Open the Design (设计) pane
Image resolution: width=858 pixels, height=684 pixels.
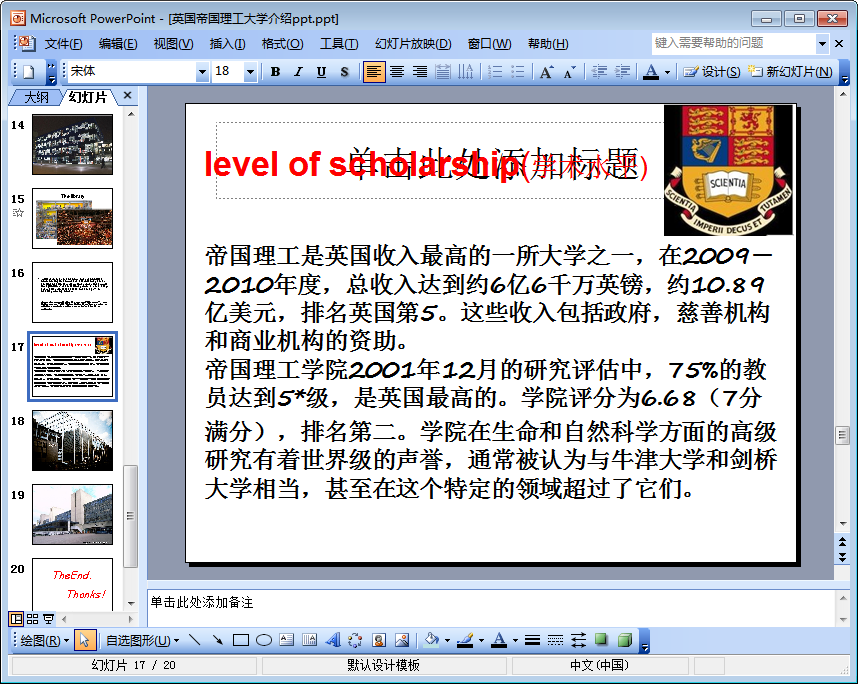(711, 72)
